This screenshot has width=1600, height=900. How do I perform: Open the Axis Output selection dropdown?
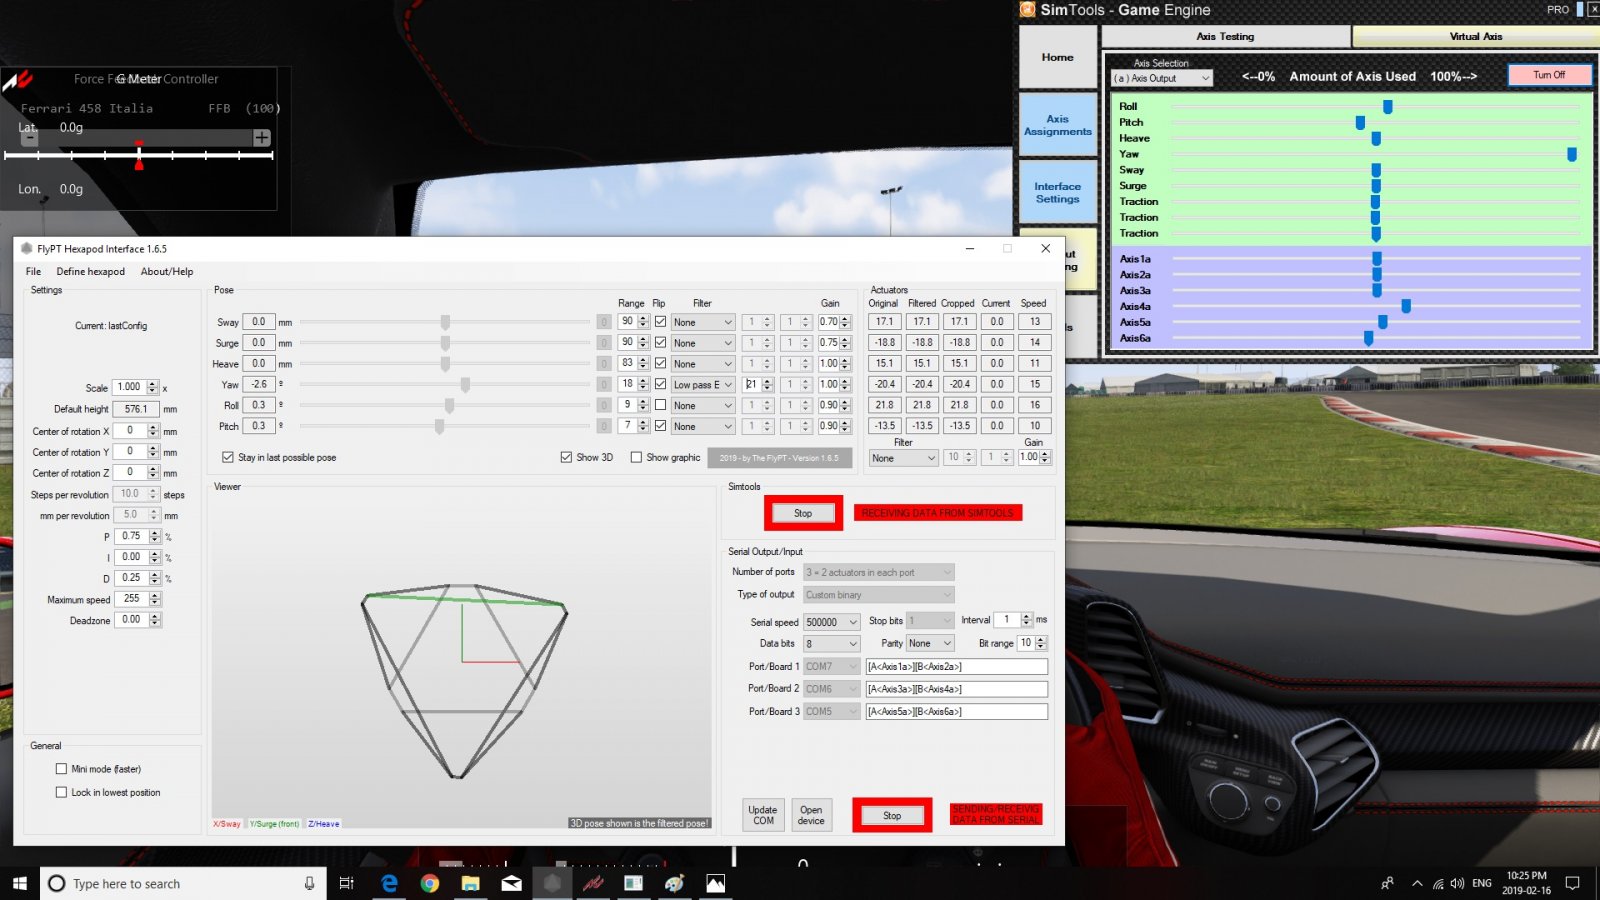click(1162, 78)
